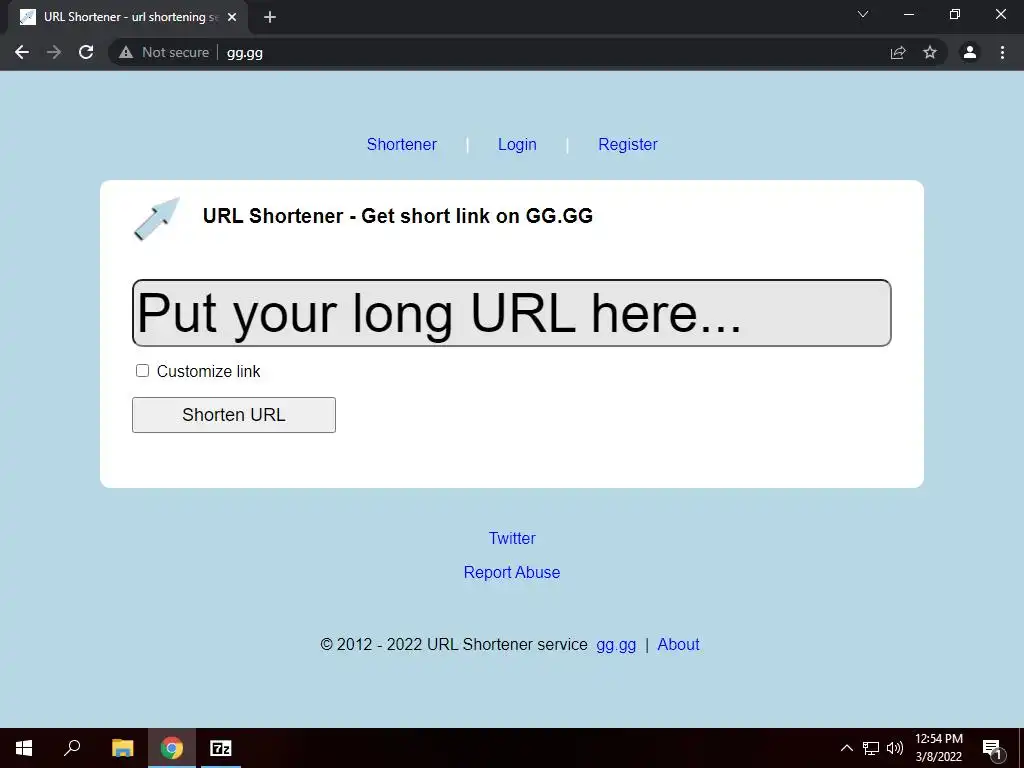Open Windows taskbar search
1024x768 pixels.
coord(72,748)
